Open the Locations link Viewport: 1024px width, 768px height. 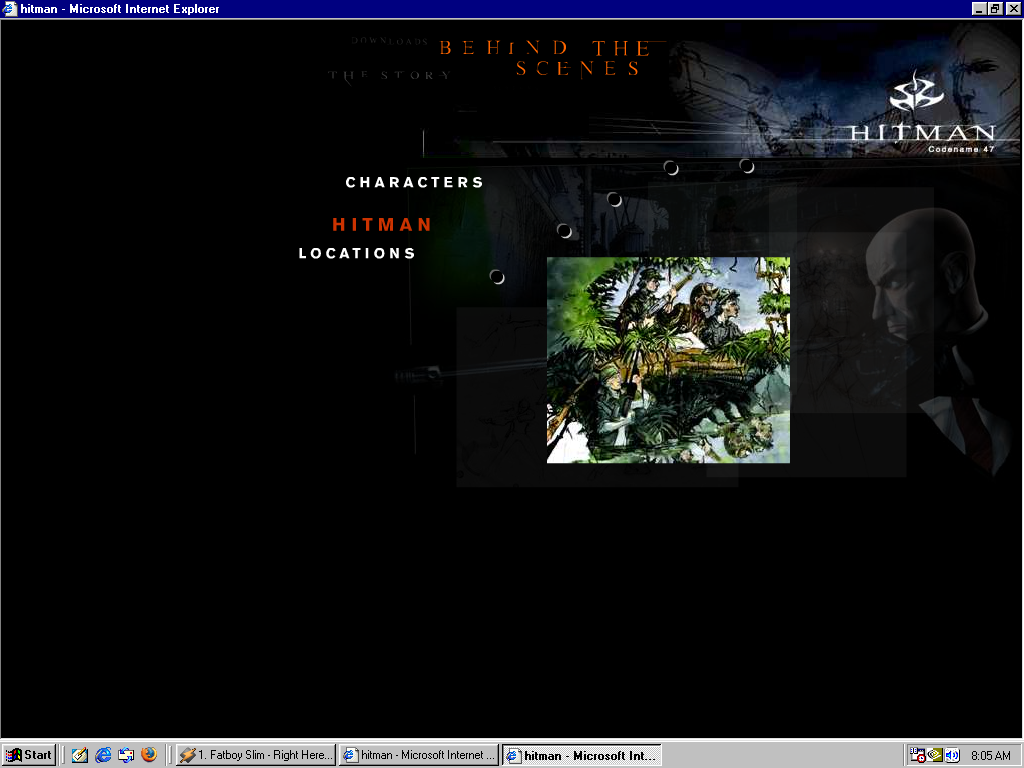357,253
